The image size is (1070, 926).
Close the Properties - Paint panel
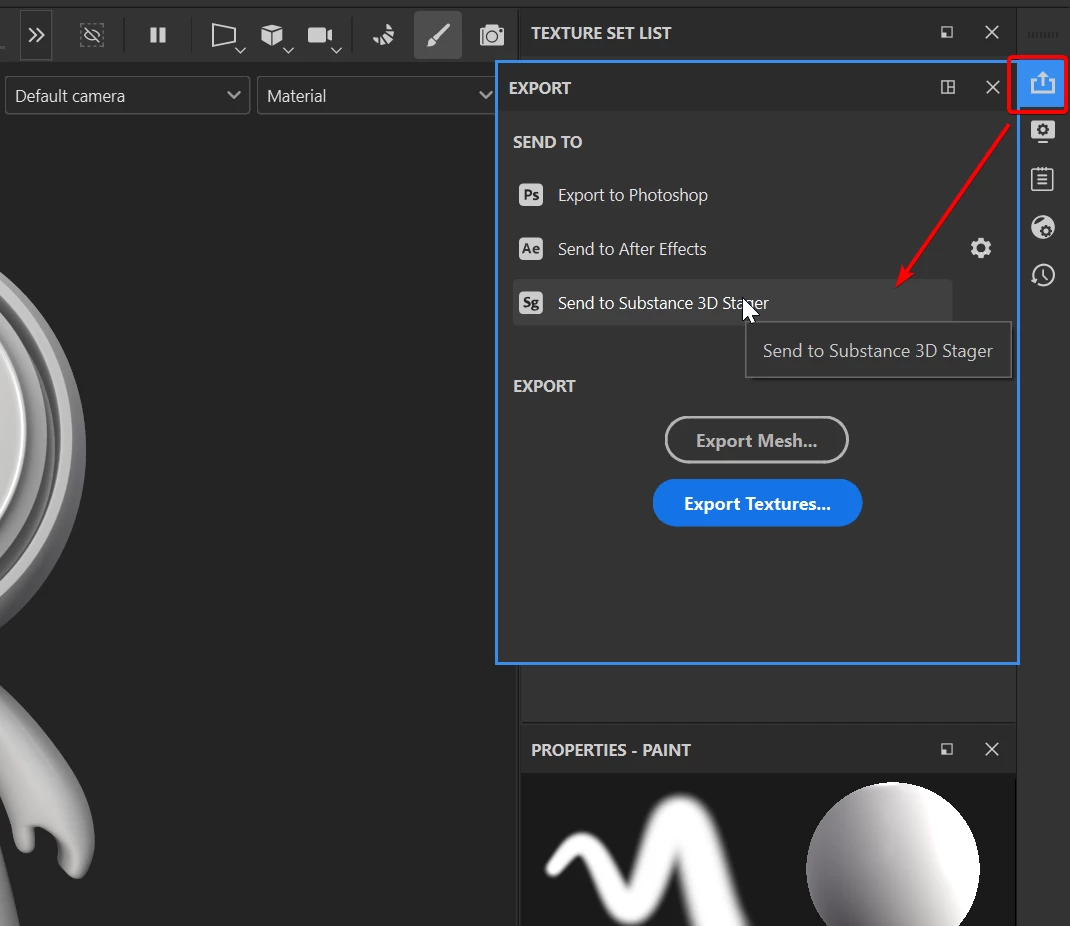(x=992, y=749)
